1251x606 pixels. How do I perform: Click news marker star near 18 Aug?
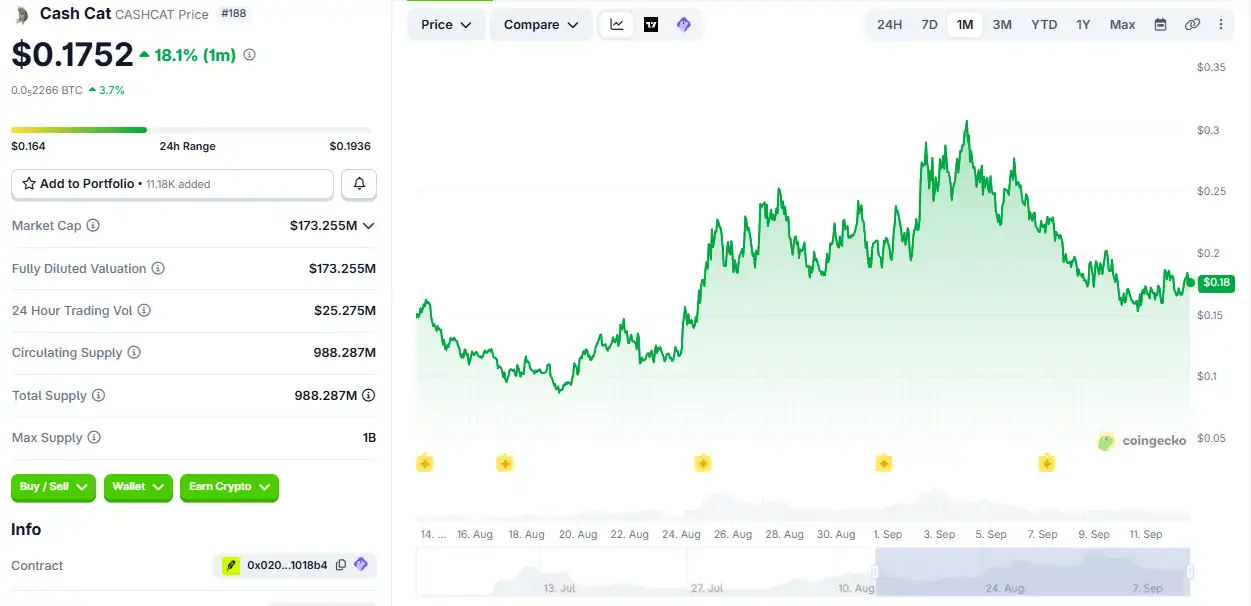click(x=505, y=463)
